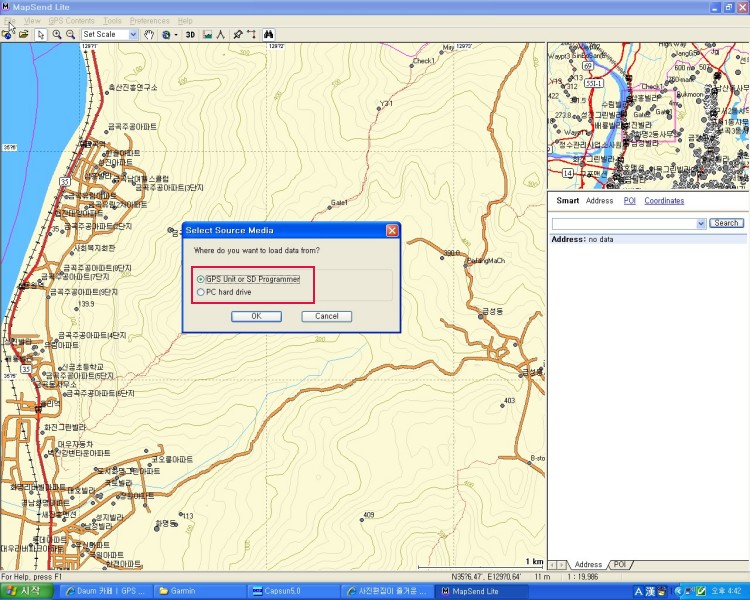Switch to Capsun5.0 taskbar item

coord(293,591)
